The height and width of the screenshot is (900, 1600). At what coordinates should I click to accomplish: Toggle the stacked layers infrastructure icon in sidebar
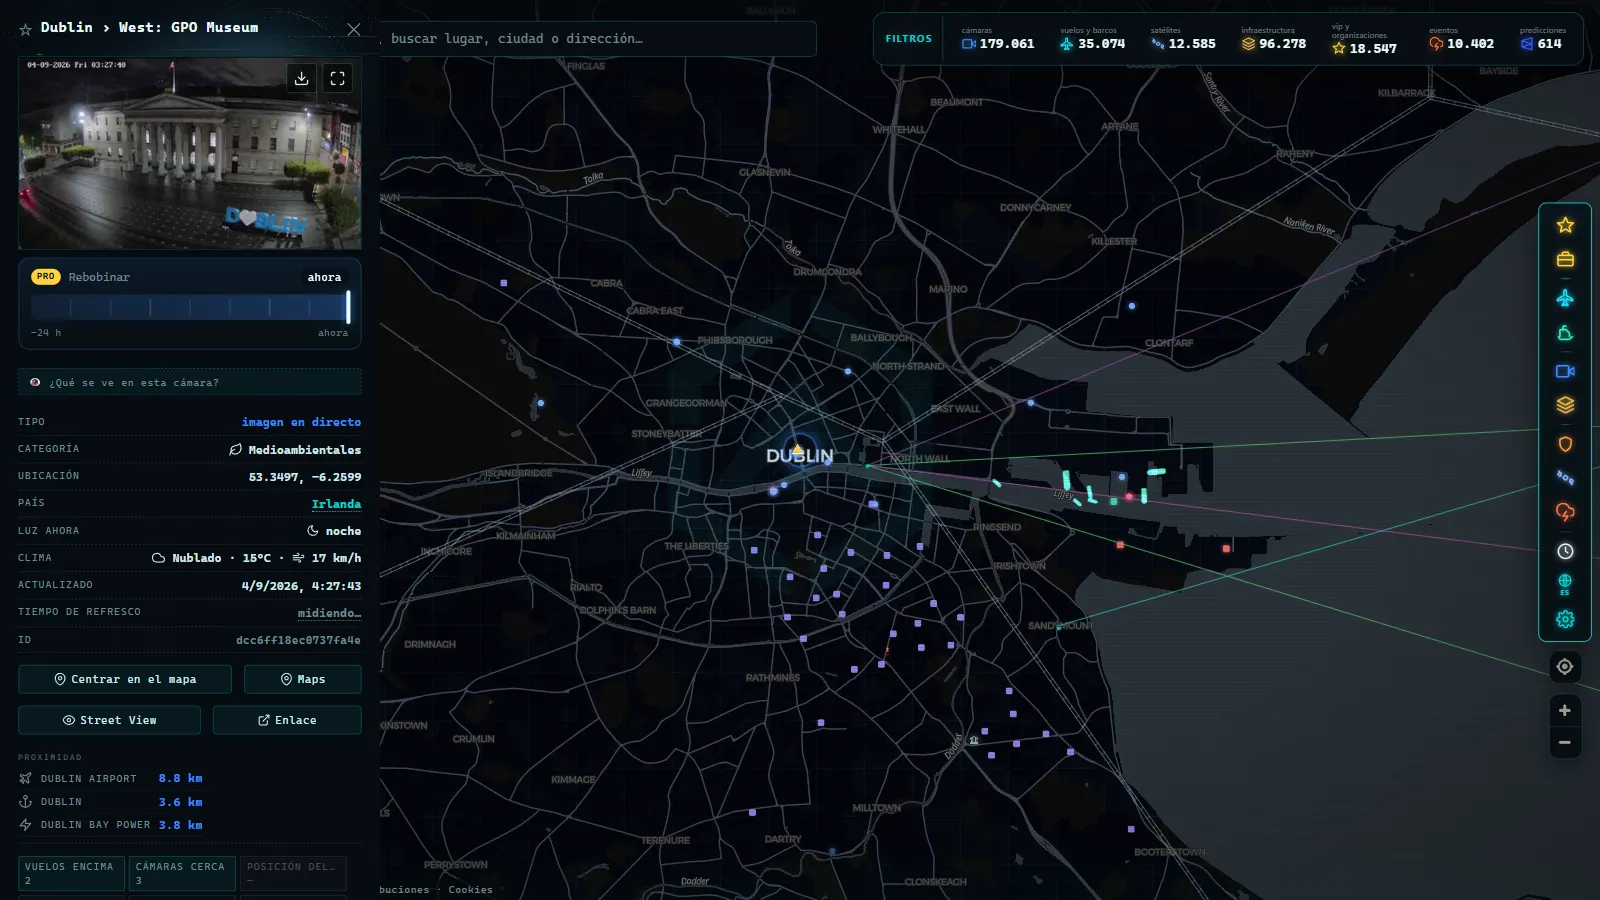[1565, 405]
